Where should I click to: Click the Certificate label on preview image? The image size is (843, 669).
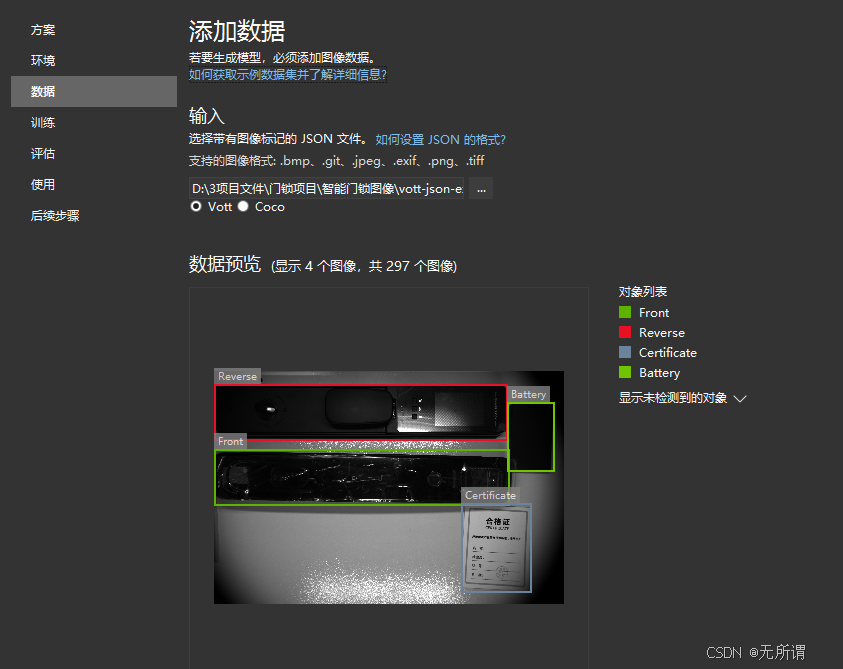pos(490,495)
